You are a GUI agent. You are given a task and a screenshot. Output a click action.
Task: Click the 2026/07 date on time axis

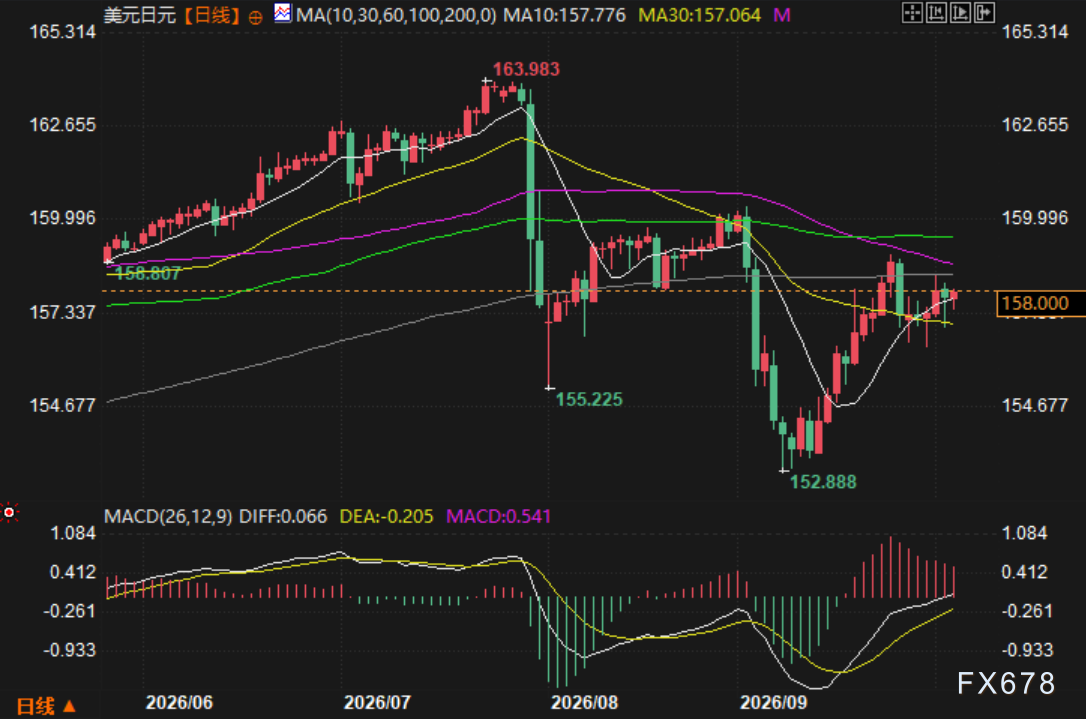377,703
